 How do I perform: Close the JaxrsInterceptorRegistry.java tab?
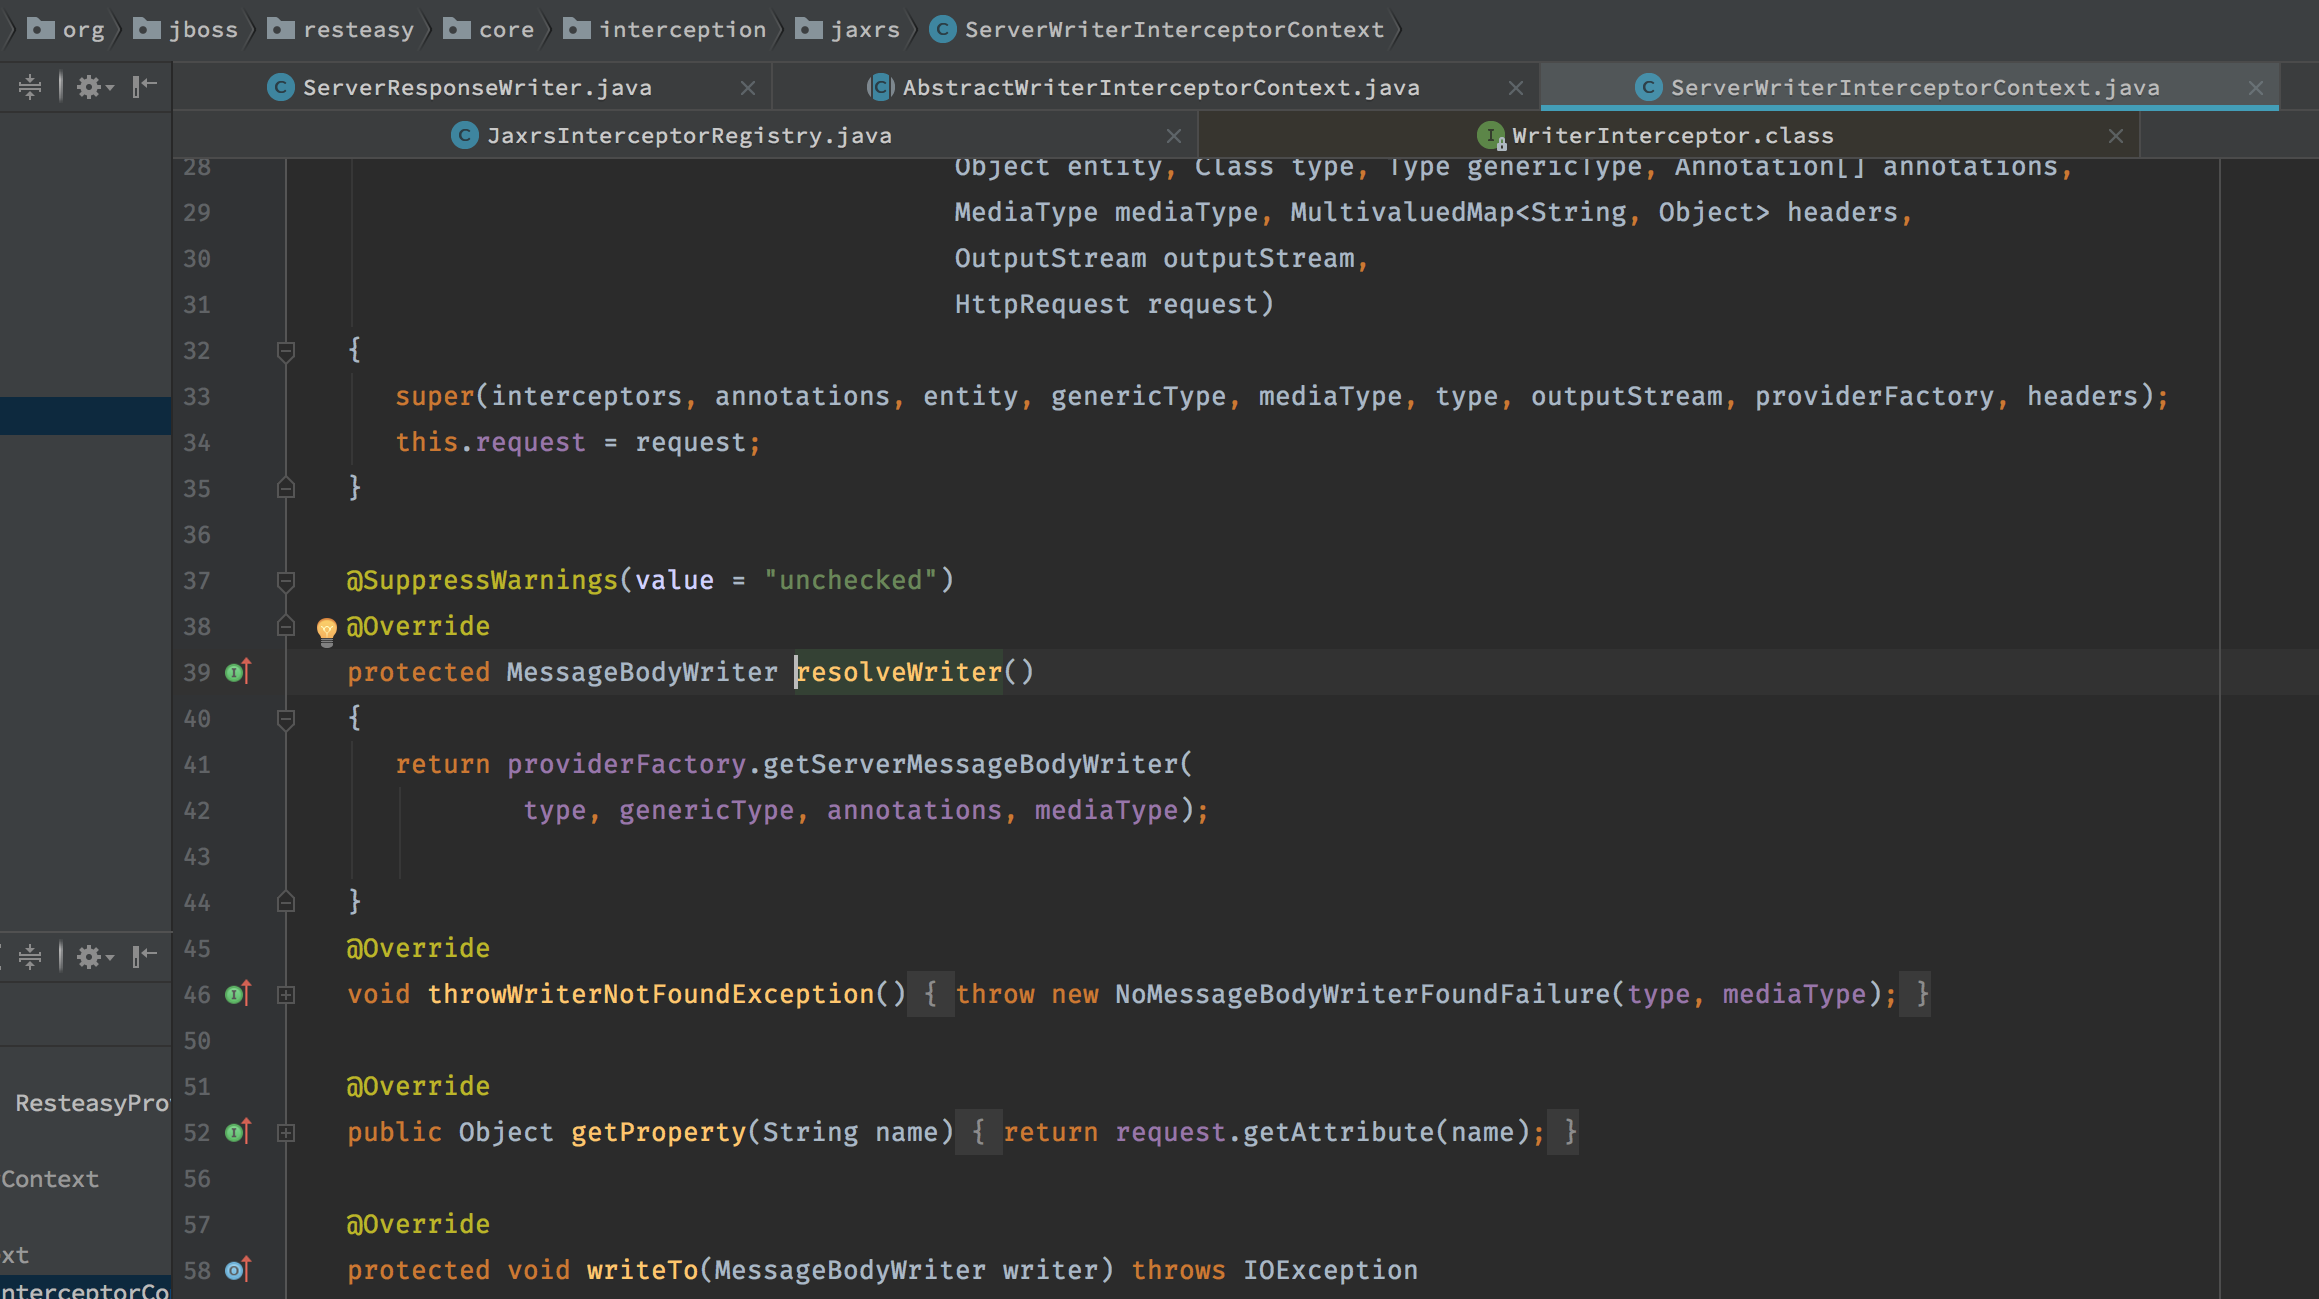(1174, 136)
